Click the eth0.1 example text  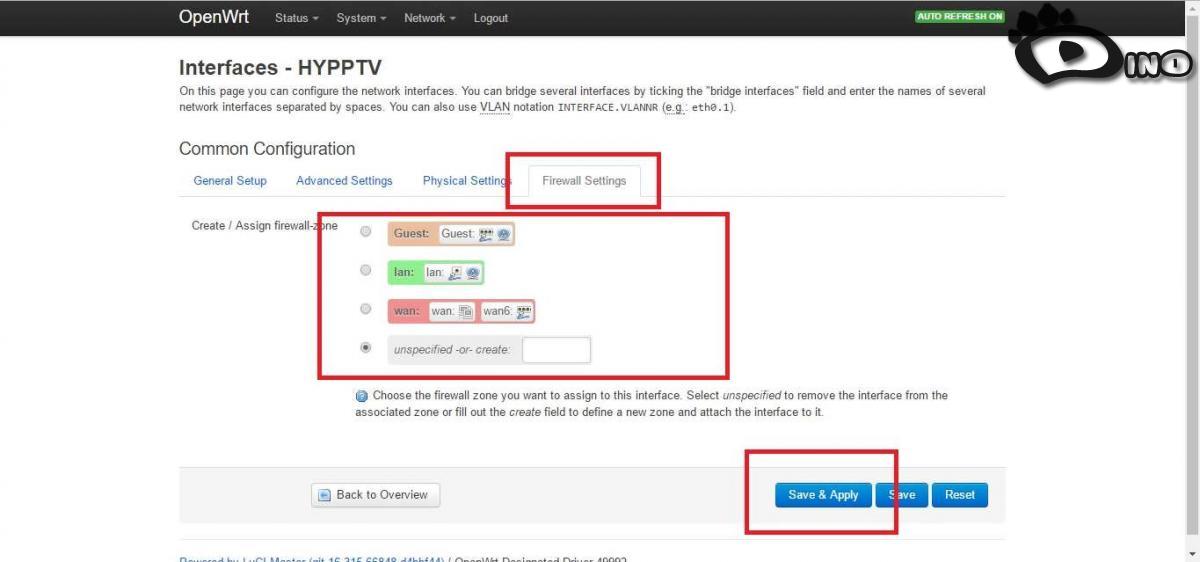pyautogui.click(x=711, y=107)
